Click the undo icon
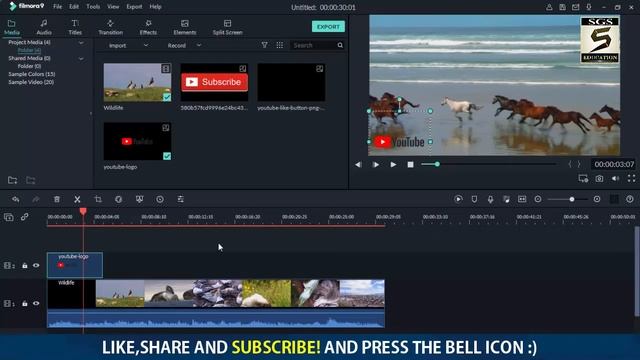 pos(16,199)
